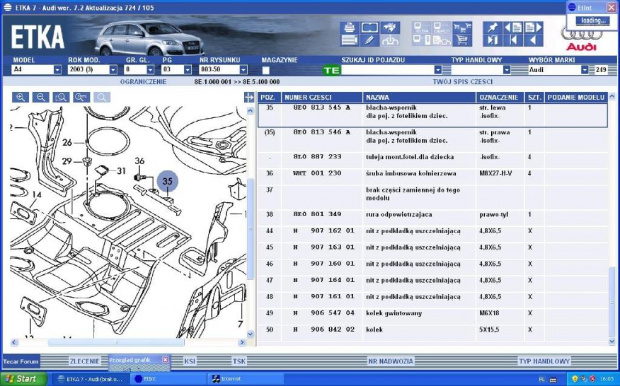Click the green TE icon
The height and width of the screenshot is (386, 620).
pos(331,70)
